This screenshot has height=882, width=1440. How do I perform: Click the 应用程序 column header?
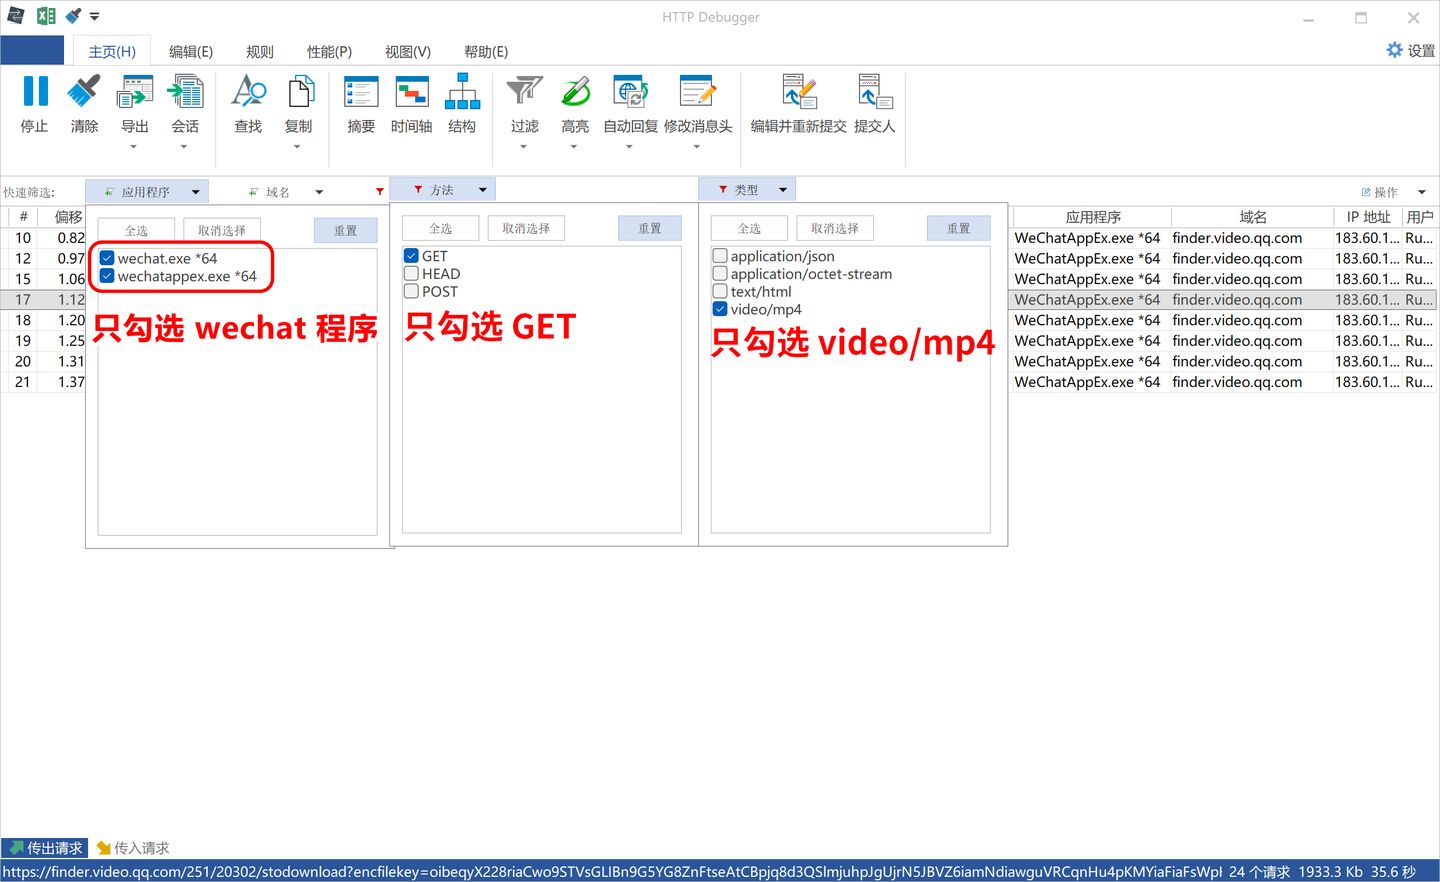1092,217
